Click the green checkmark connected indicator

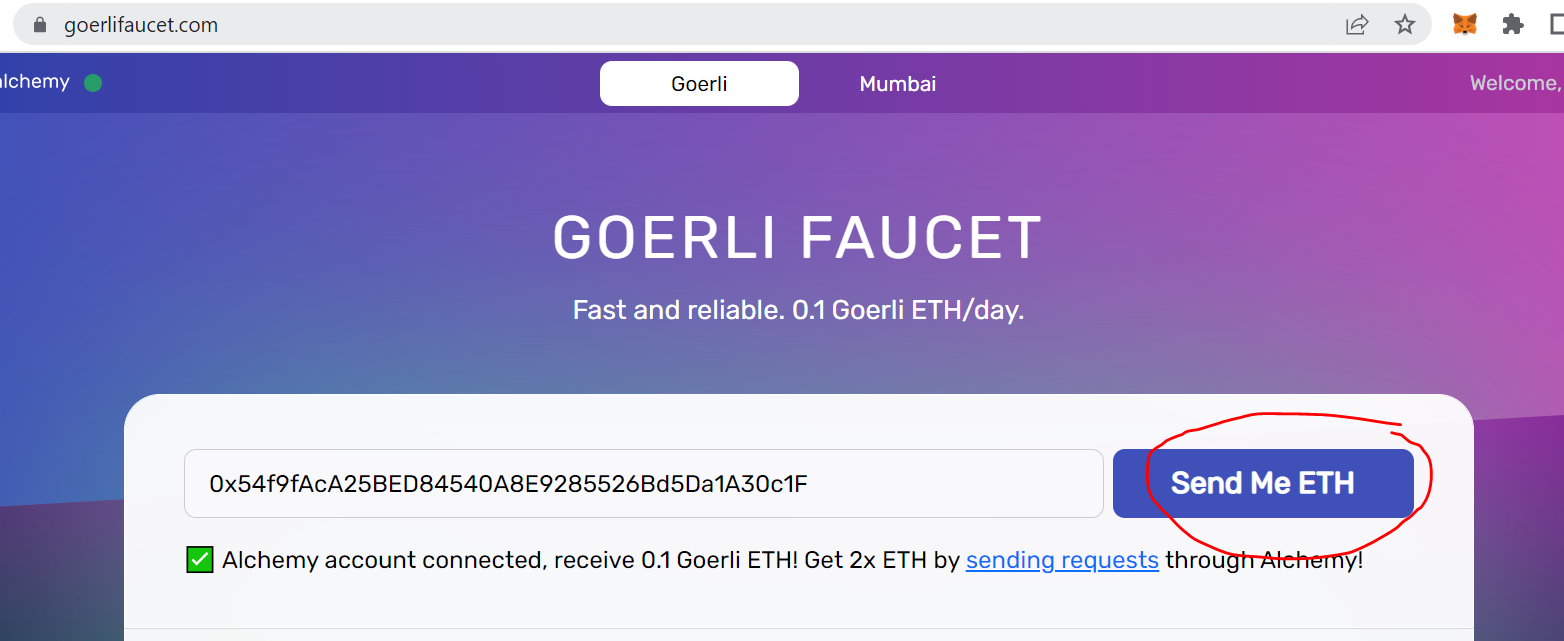click(x=200, y=560)
